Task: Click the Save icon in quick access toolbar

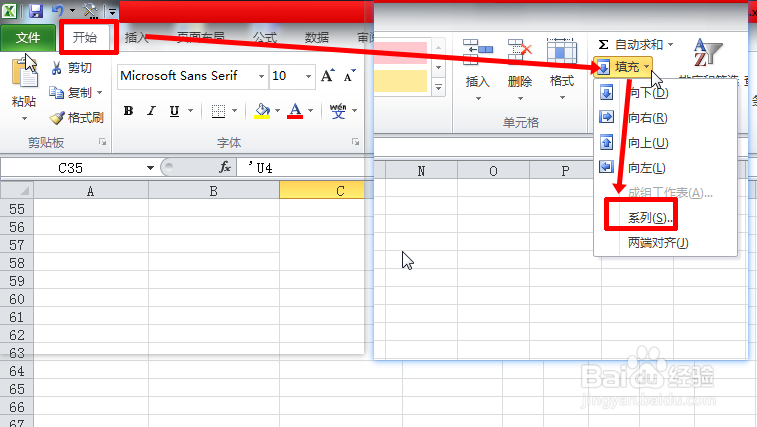Action: tap(36, 11)
